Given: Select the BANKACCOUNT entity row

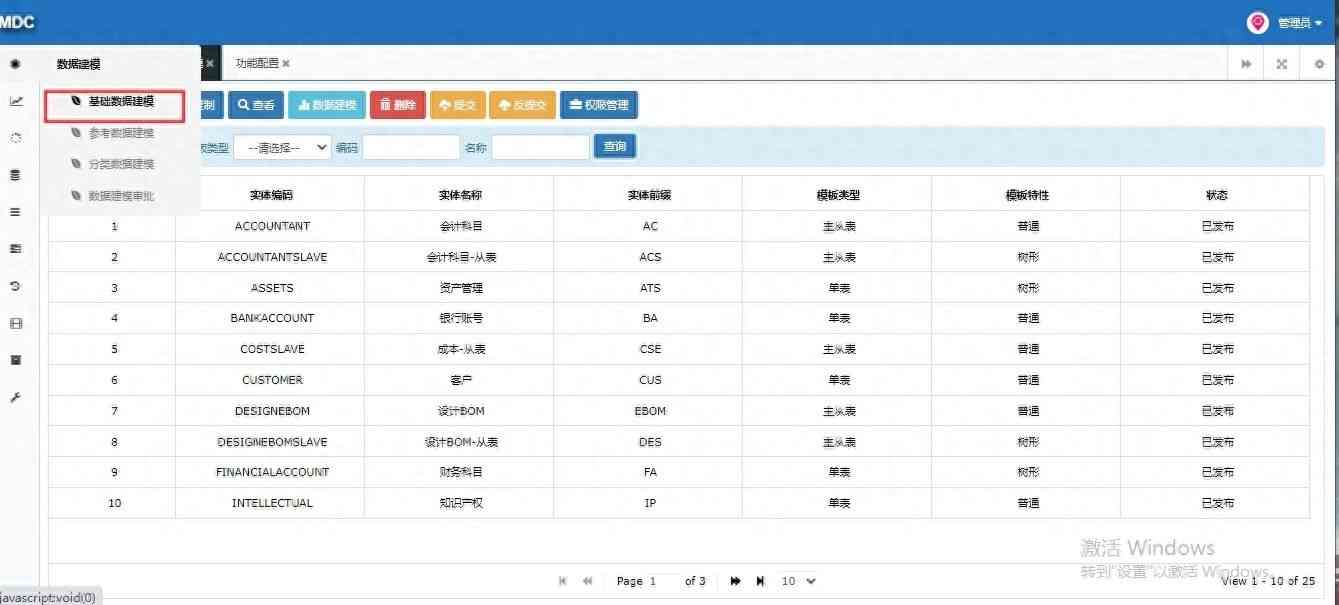Looking at the screenshot, I should tap(679, 318).
